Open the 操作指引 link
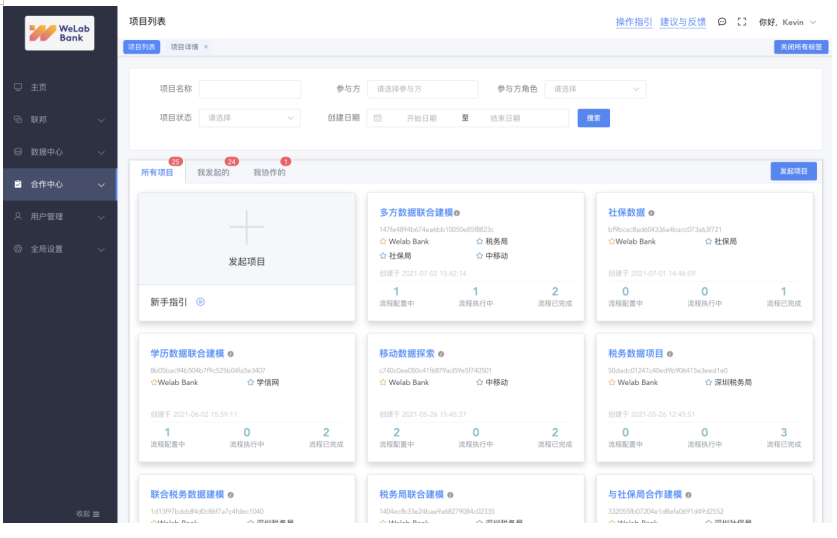This screenshot has height=538, width=837. [634, 22]
